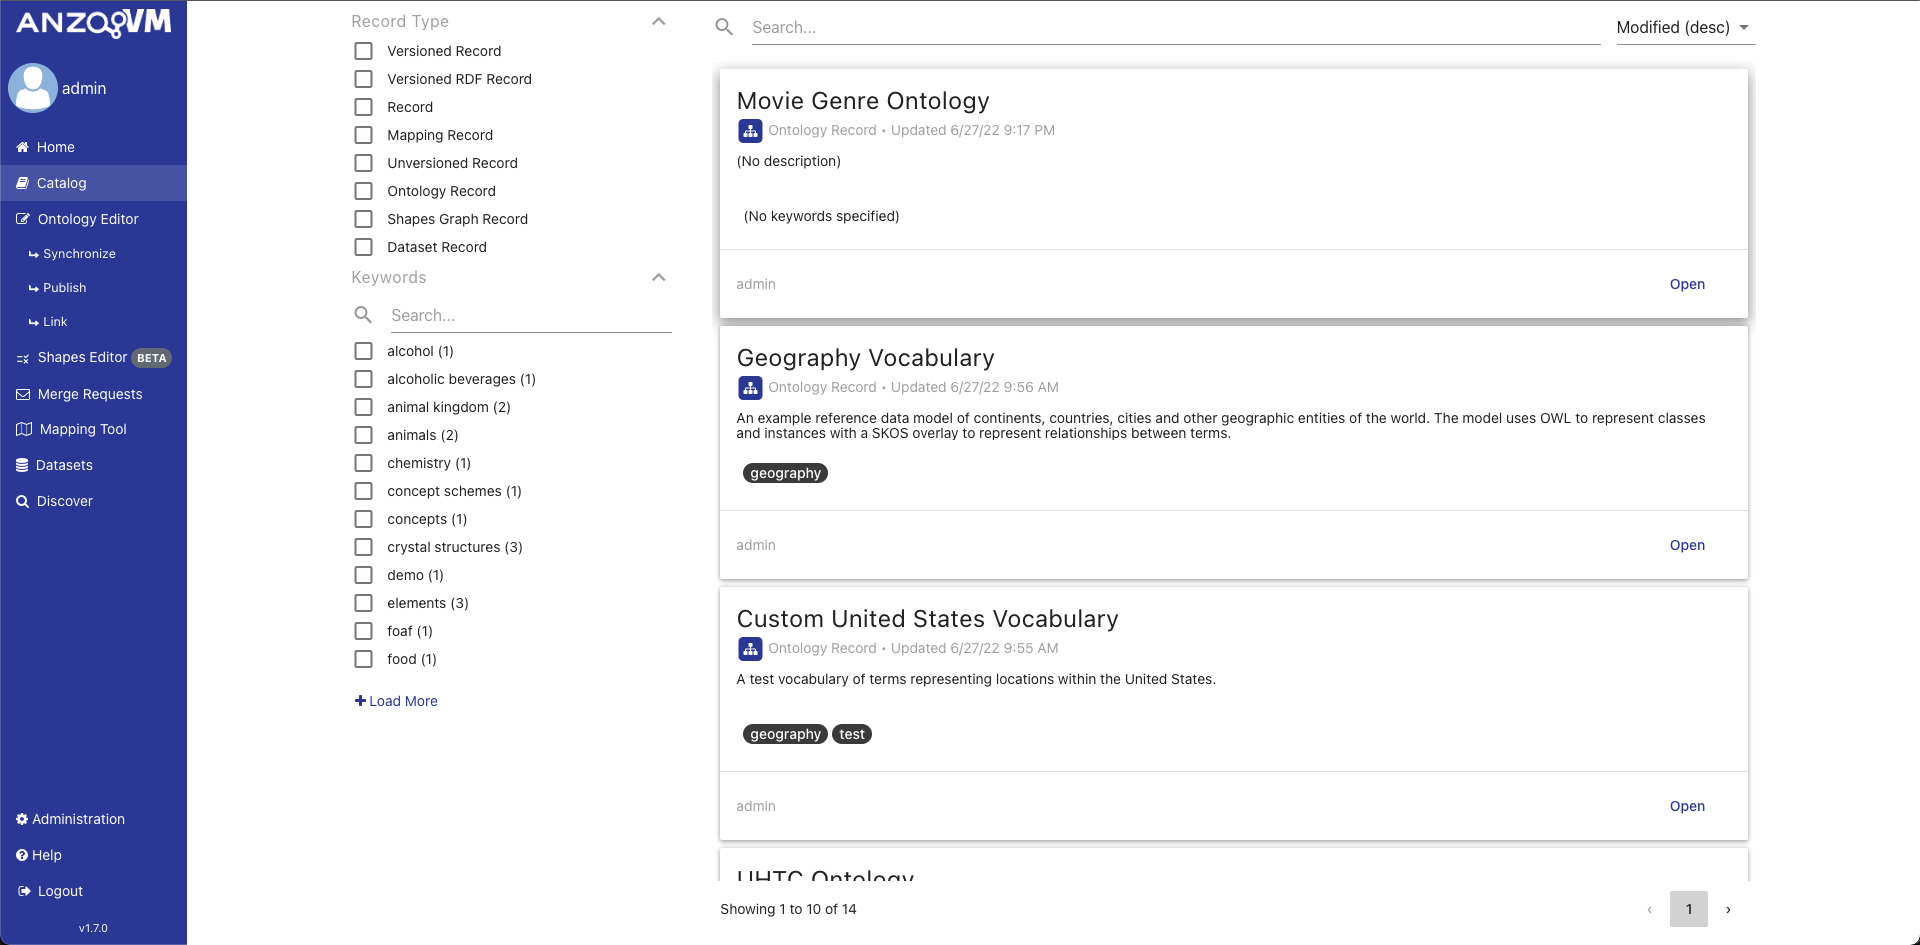The width and height of the screenshot is (1920, 945).
Task: Click the Merge Requests envelope icon
Action: [23, 394]
